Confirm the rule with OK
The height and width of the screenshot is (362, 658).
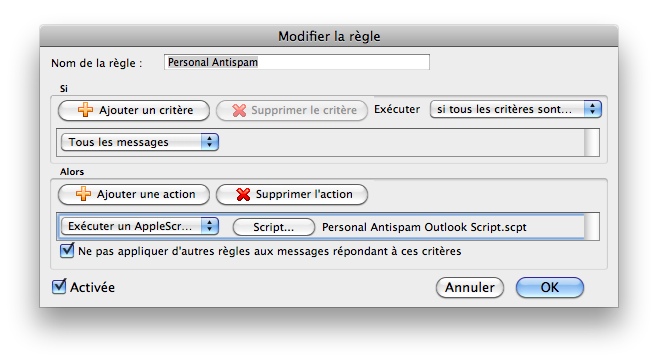tap(550, 287)
